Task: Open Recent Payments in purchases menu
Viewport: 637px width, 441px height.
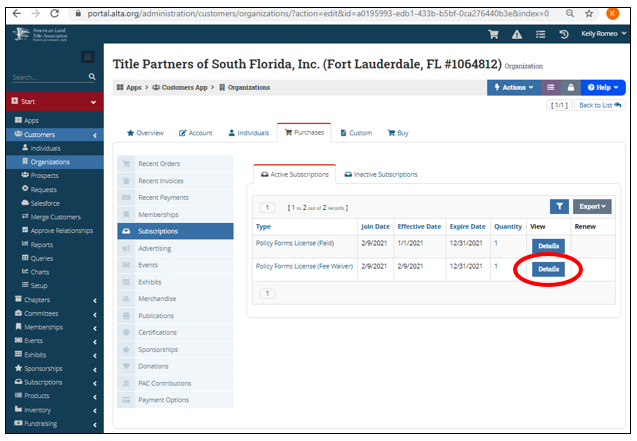Action: click(x=176, y=197)
